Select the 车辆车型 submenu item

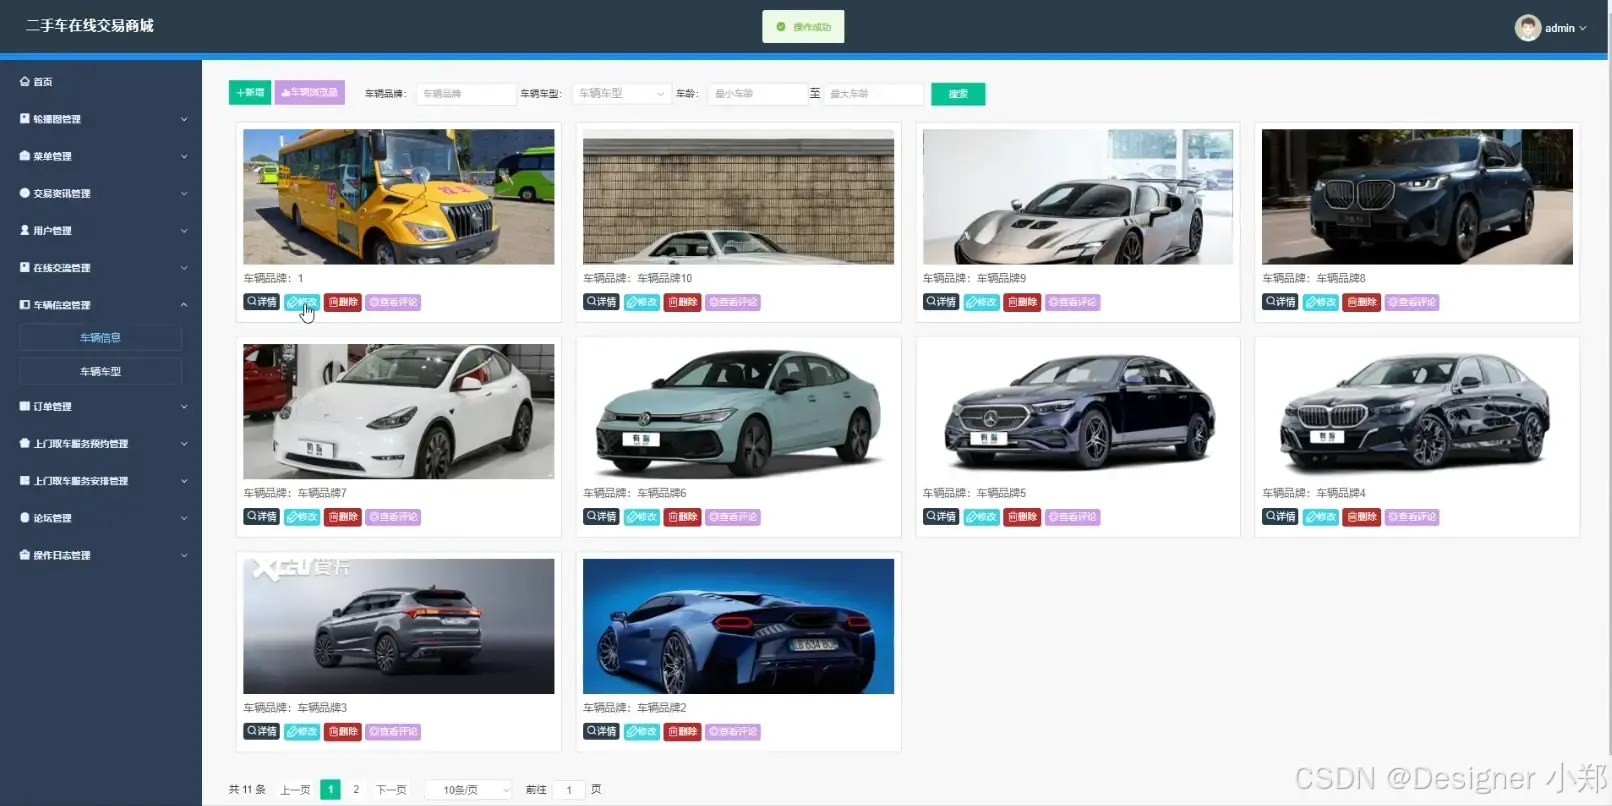(100, 372)
